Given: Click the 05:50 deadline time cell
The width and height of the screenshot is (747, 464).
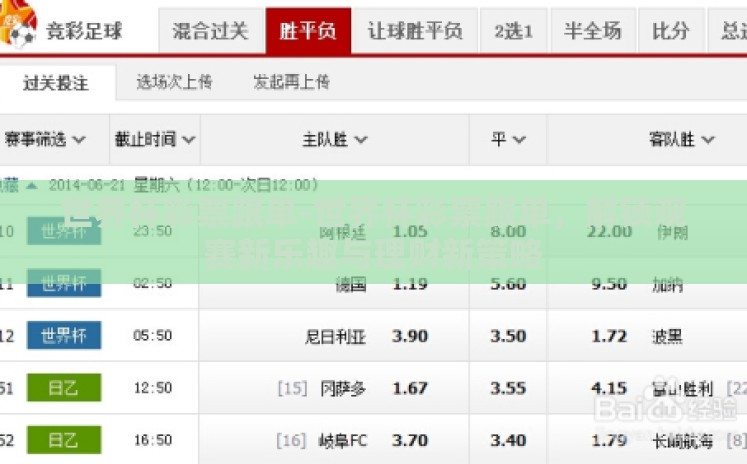Looking at the screenshot, I should tap(152, 335).
